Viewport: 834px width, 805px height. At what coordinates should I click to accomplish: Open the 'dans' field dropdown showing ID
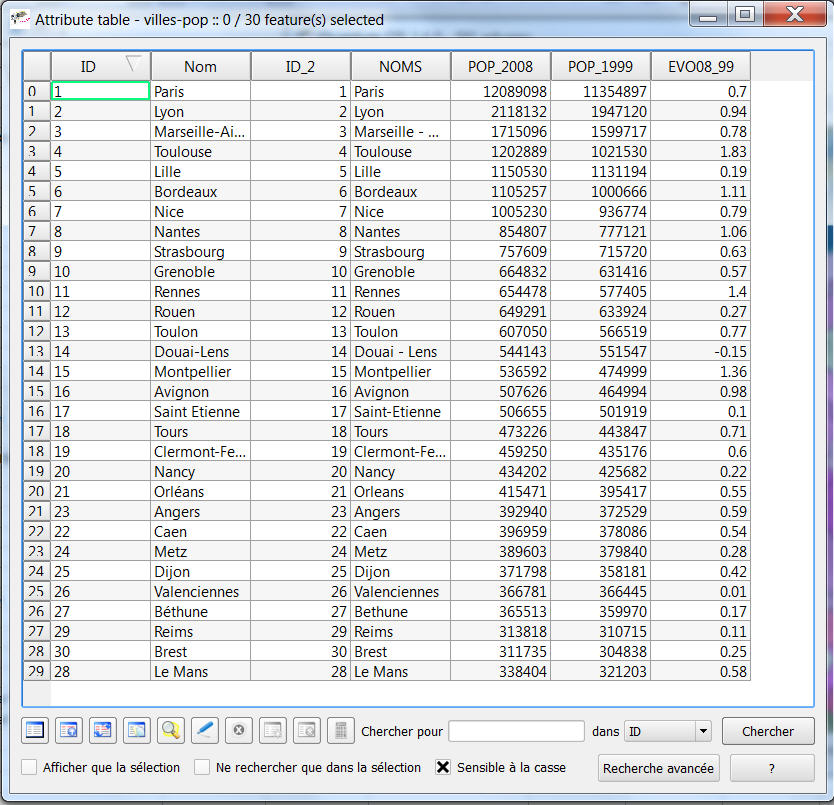[x=667, y=732]
